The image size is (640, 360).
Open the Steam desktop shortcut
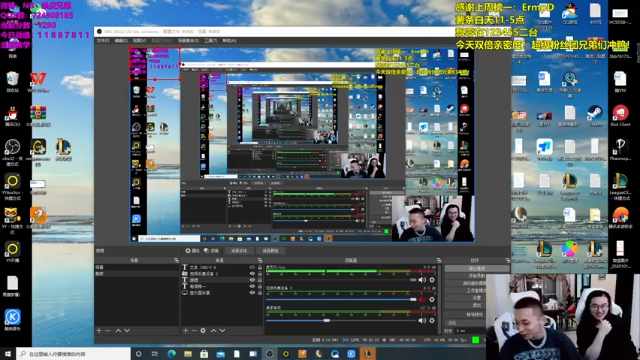(x=595, y=116)
